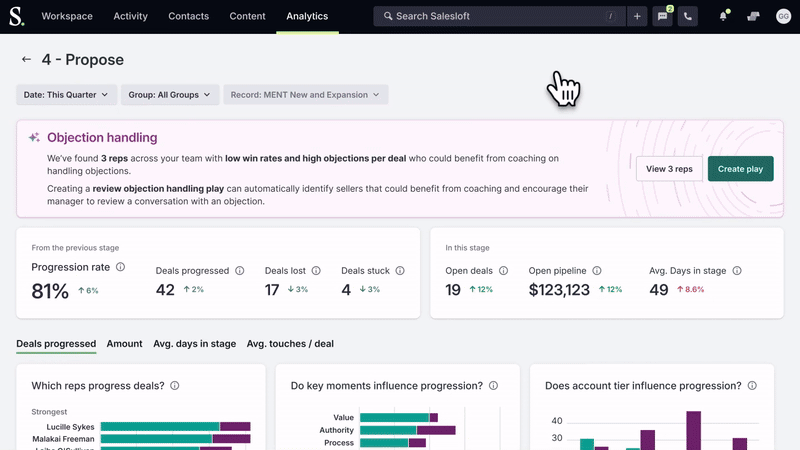Click the View 3 reps button
This screenshot has width=800, height=450.
coord(669,169)
